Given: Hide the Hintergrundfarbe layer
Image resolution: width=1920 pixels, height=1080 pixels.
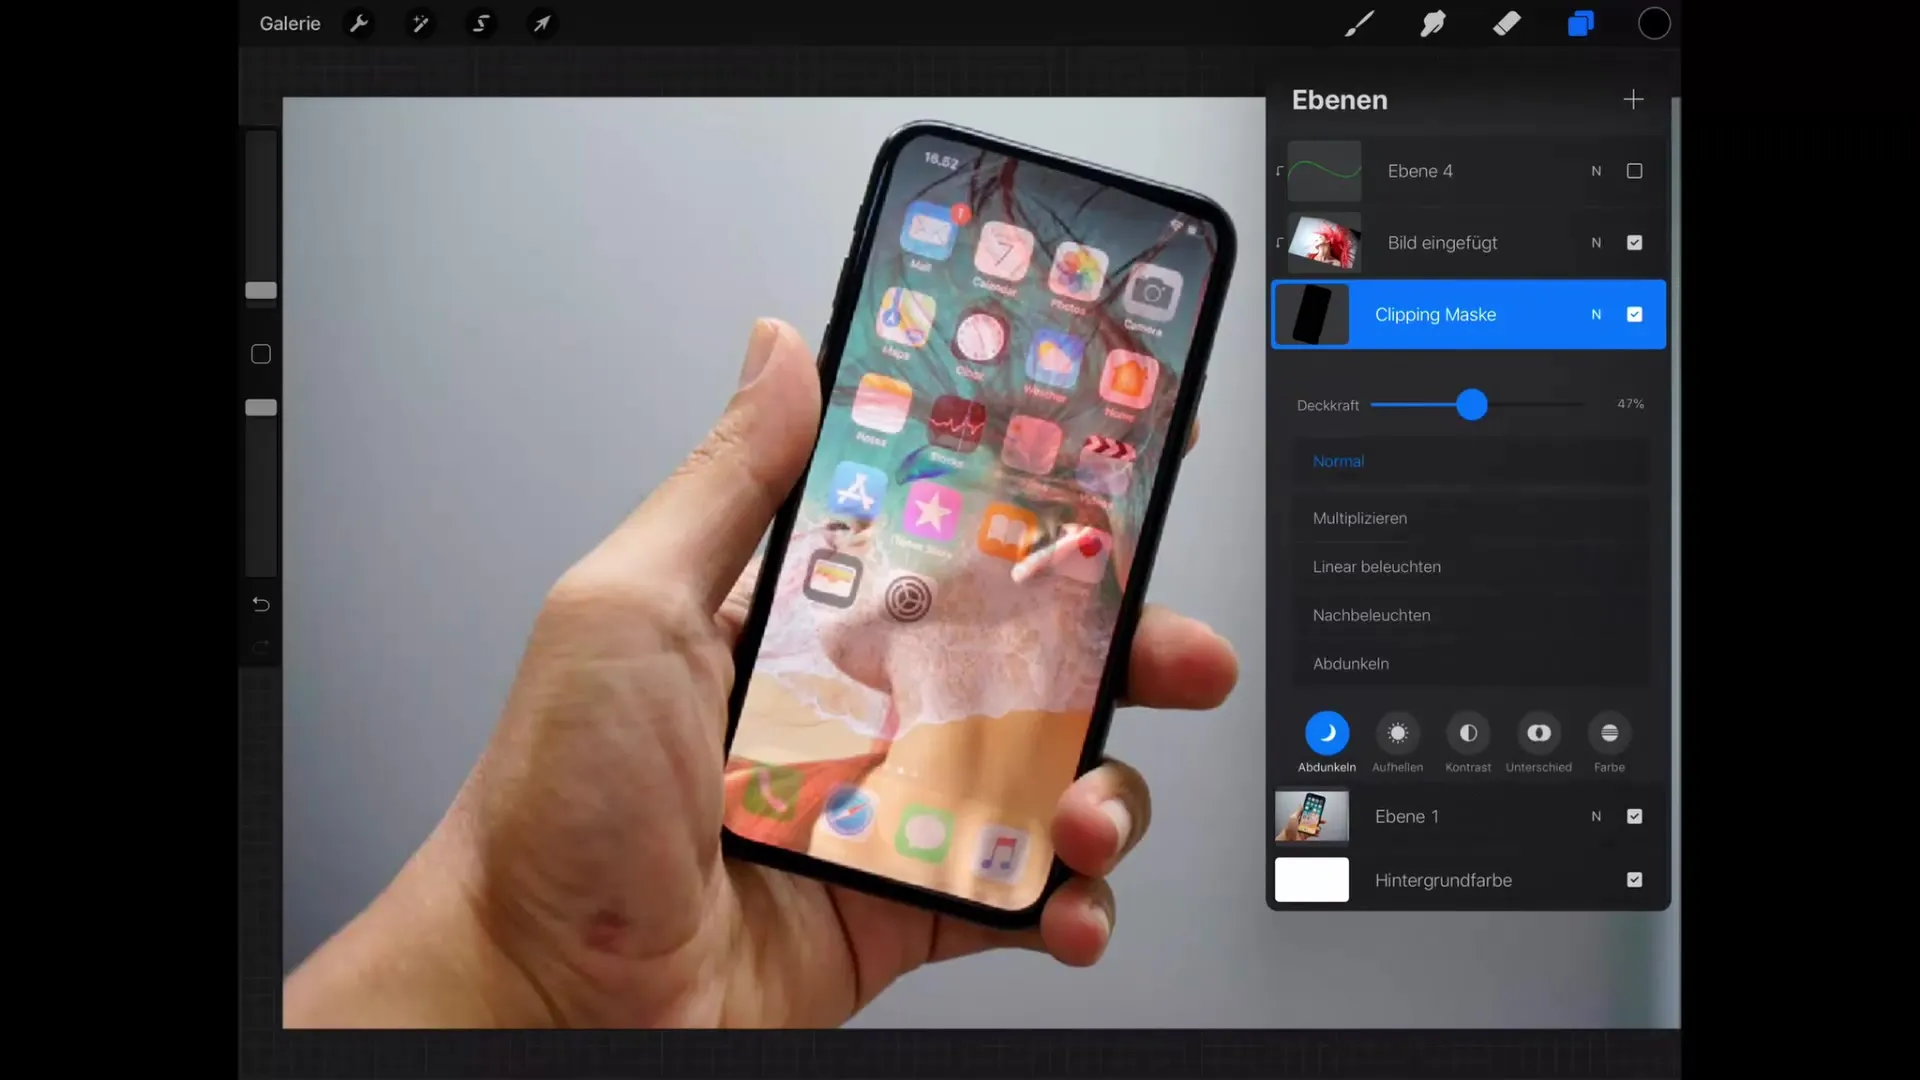Looking at the screenshot, I should (1634, 880).
